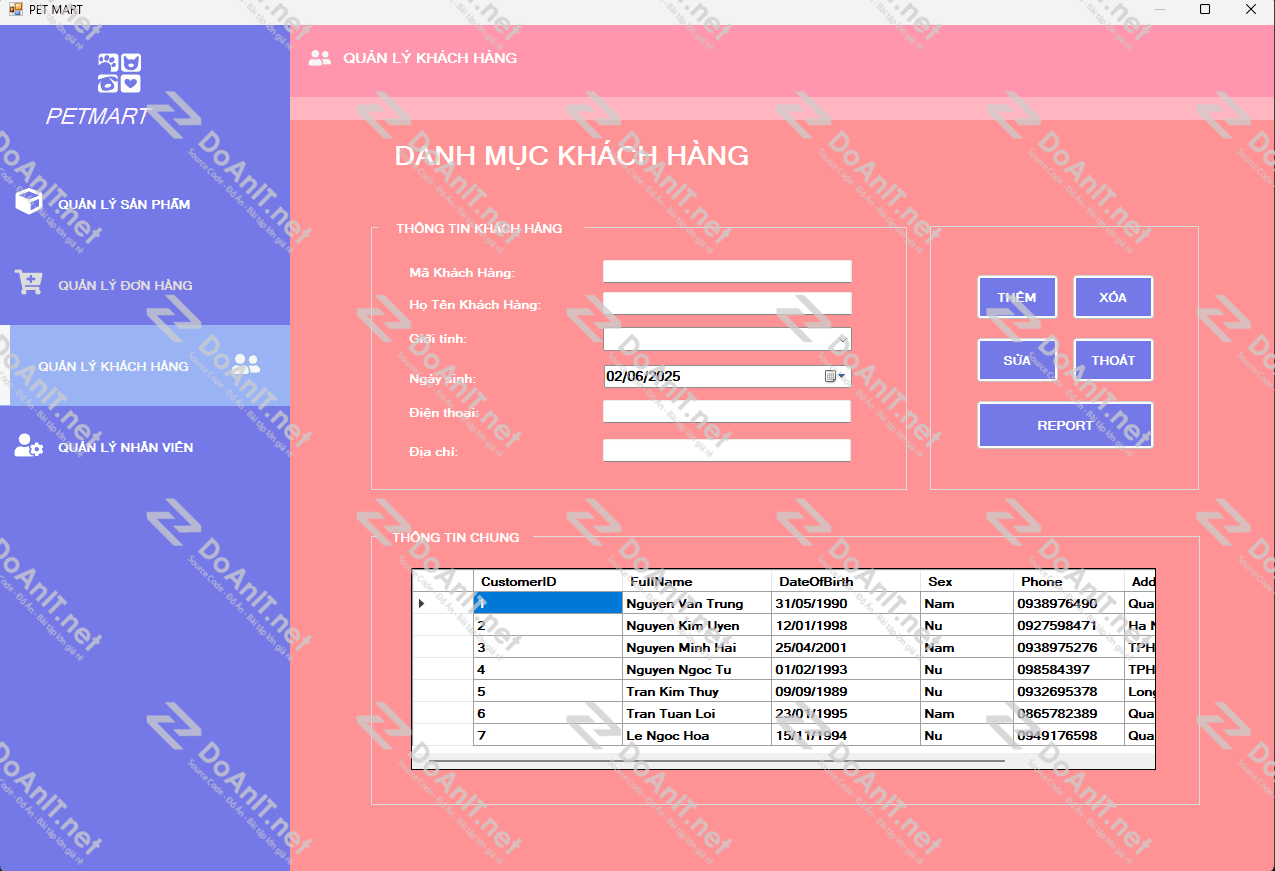Click the REPORT button
The image size is (1275, 871).
(x=1065, y=425)
